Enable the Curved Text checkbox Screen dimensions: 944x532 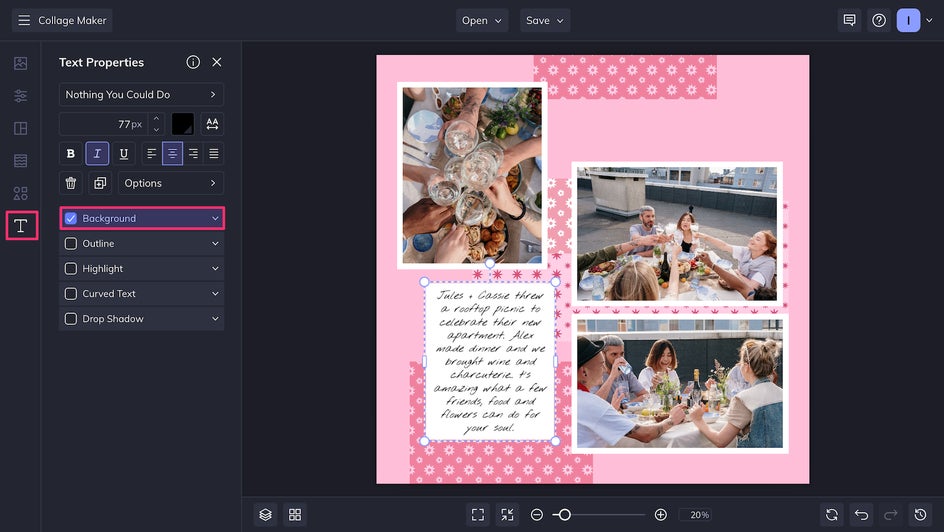coord(71,294)
